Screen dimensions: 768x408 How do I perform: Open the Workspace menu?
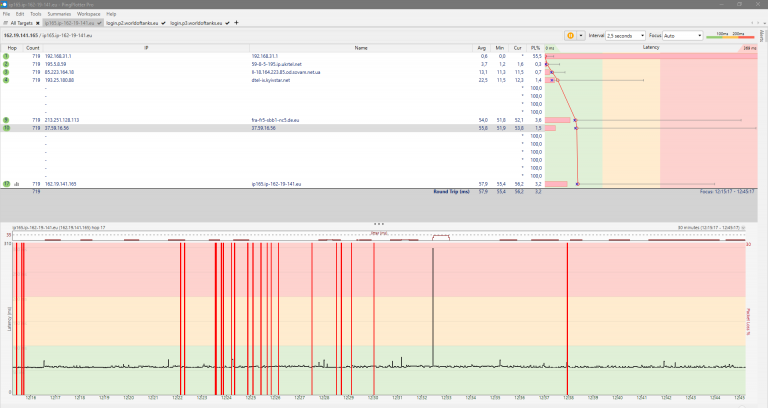click(x=89, y=14)
